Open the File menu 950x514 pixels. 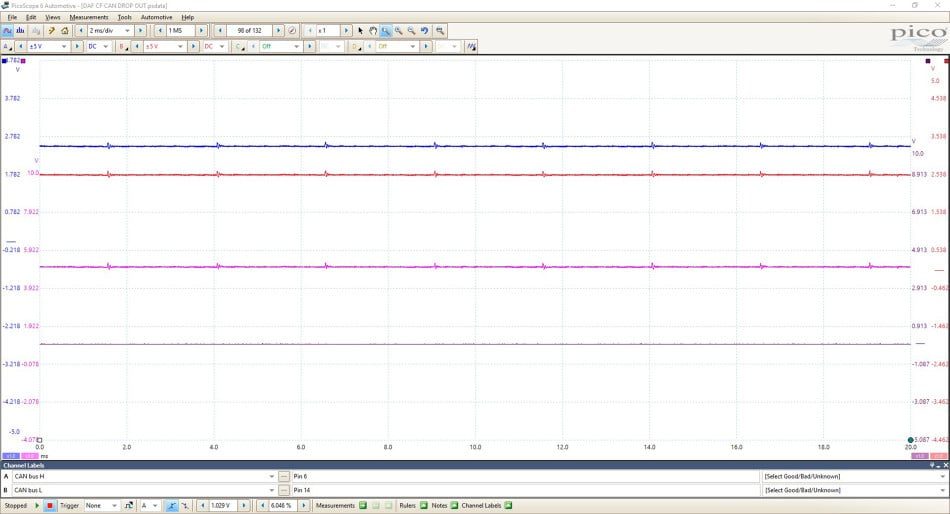(x=12, y=18)
